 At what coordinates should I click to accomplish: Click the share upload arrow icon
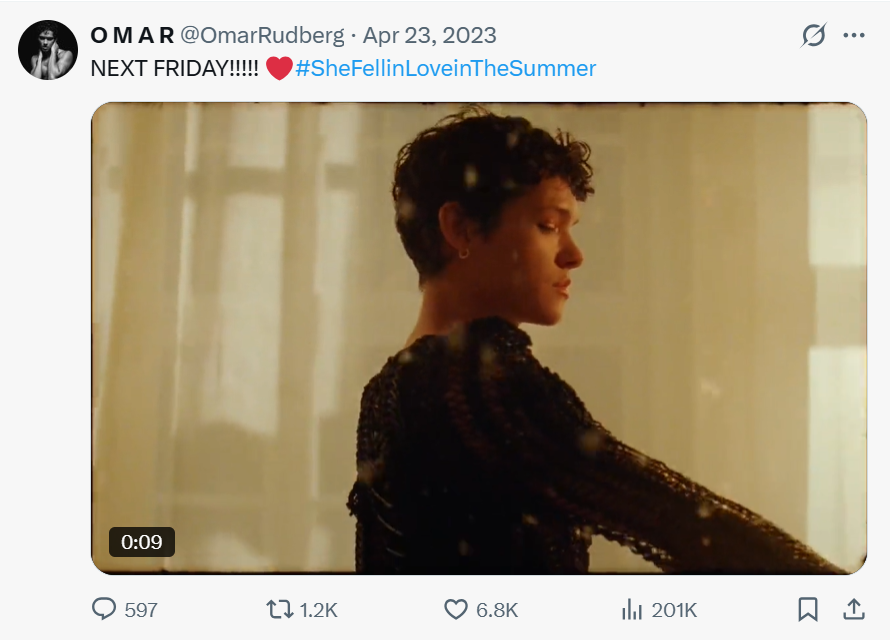[x=854, y=609]
